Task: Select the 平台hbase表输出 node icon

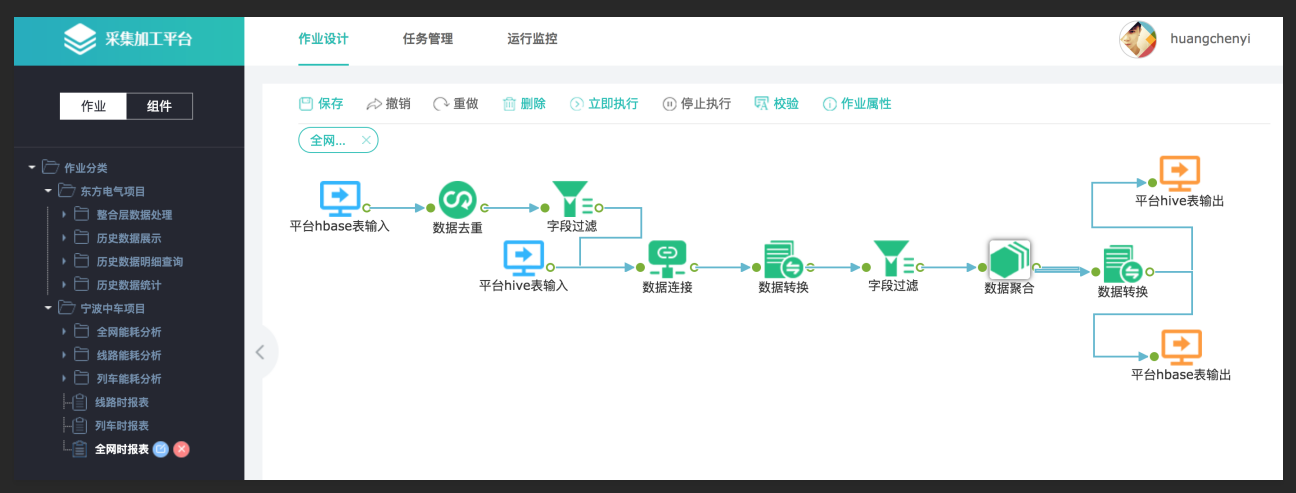Action: click(1181, 348)
